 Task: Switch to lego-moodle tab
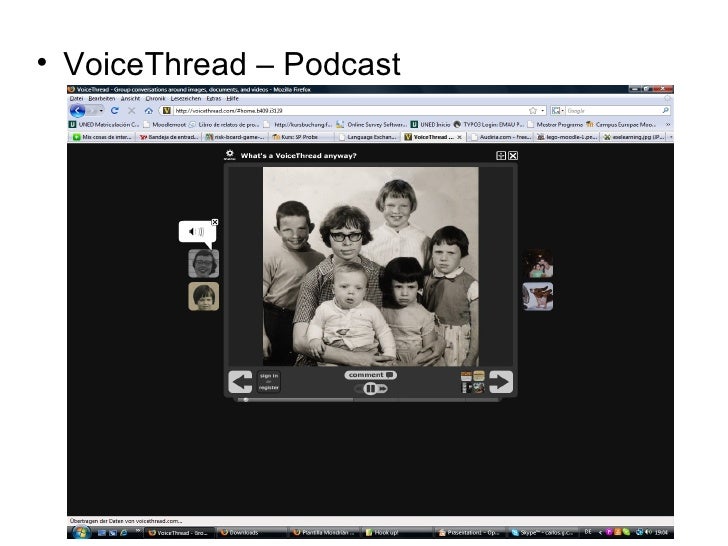point(567,137)
